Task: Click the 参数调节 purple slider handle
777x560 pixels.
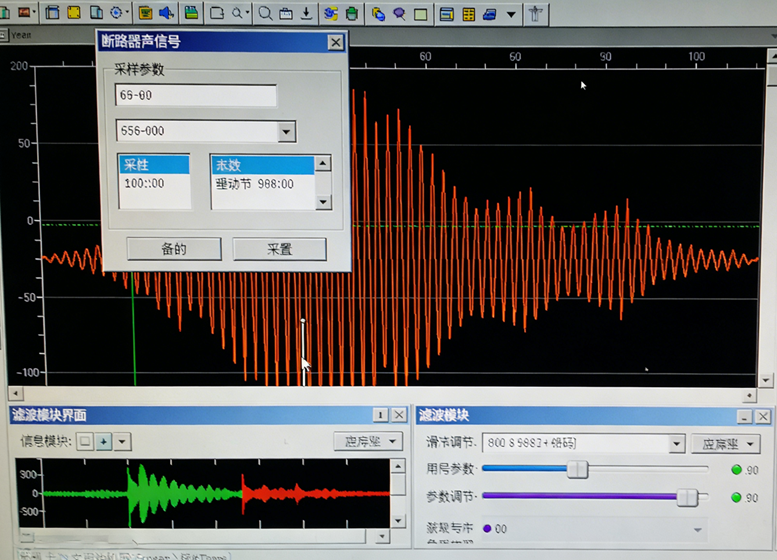Action: click(x=687, y=497)
